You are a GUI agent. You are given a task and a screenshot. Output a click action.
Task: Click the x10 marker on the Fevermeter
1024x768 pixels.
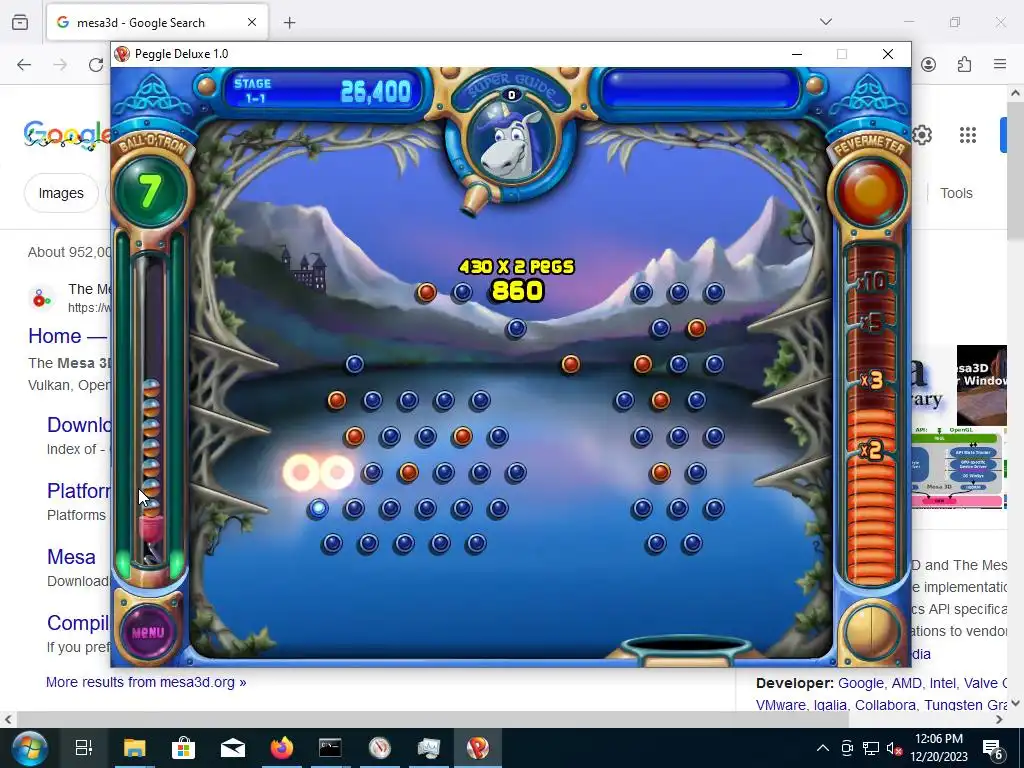point(873,281)
